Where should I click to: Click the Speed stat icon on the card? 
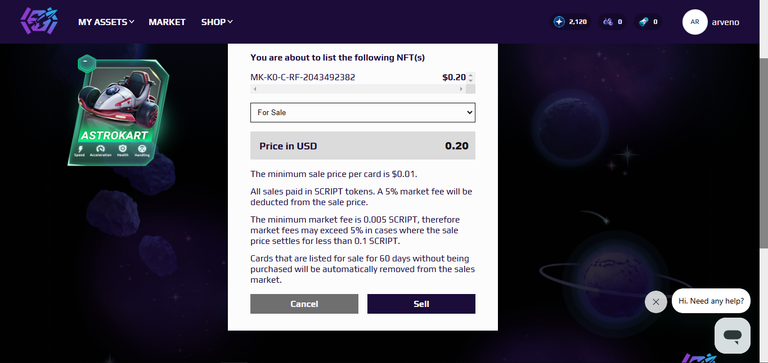[x=79, y=148]
